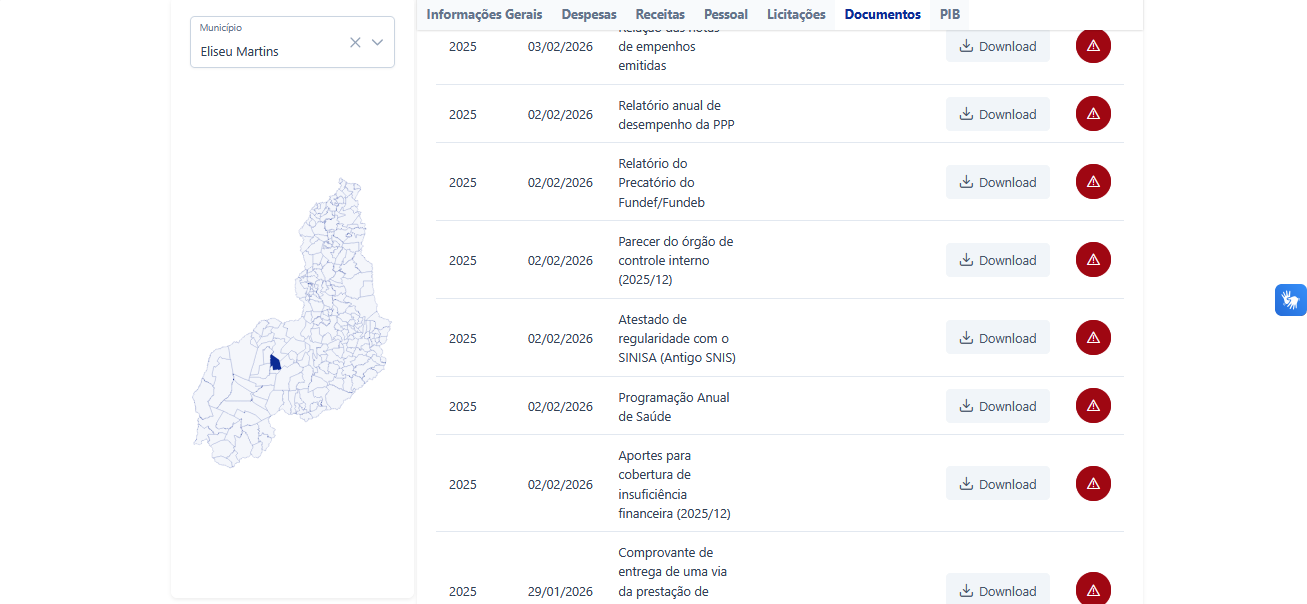Click warning icon for Programação Anual de Saúde
1307x604 pixels.
click(1093, 406)
